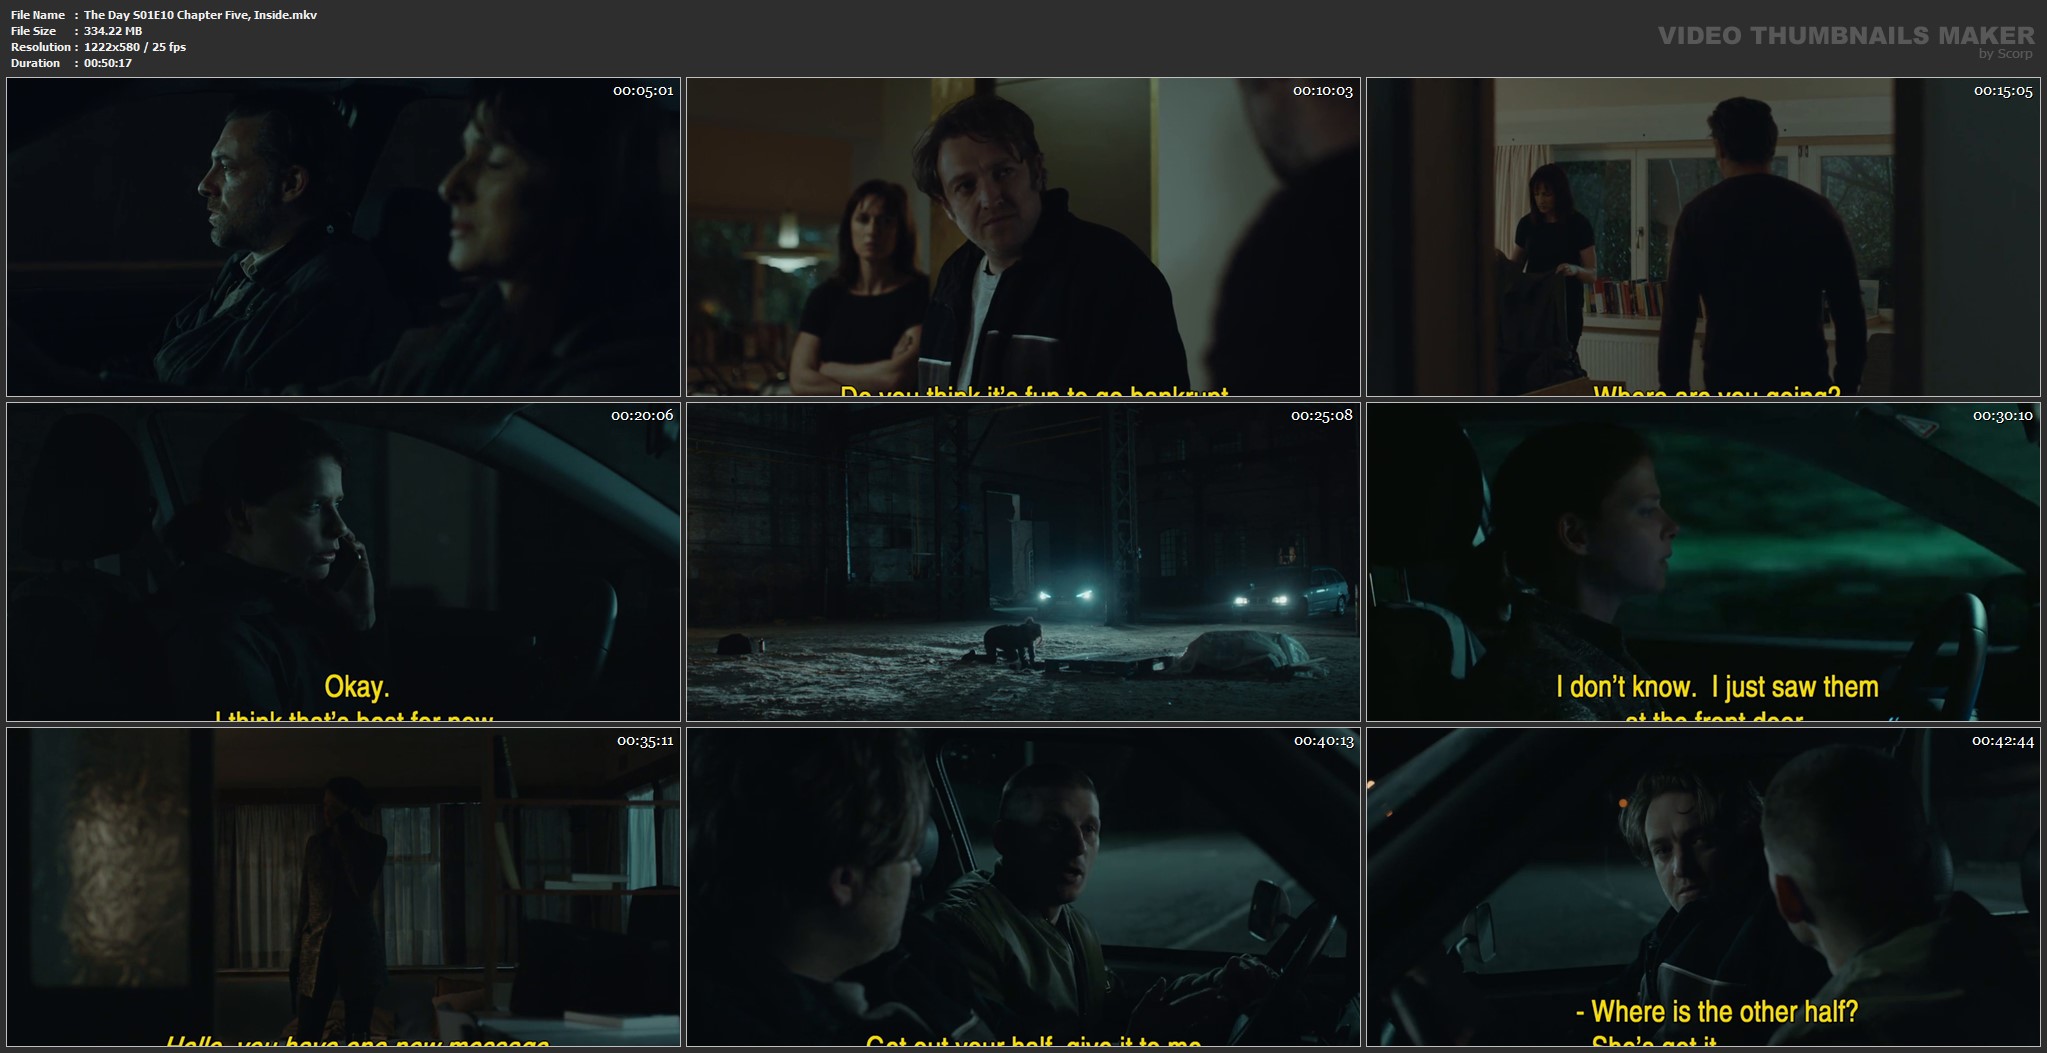This screenshot has height=1053, width=2047.
Task: Click the 'File Size' label
Action: pyautogui.click(x=34, y=31)
